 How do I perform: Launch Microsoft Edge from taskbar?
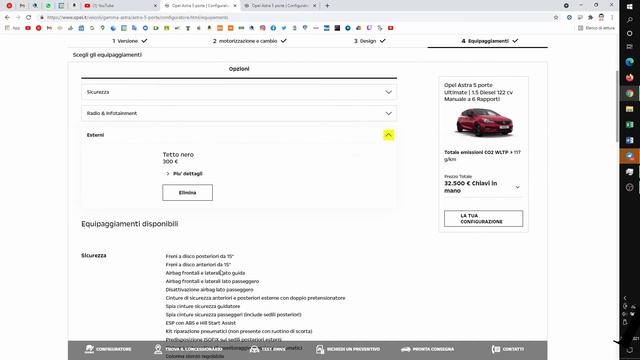coord(629,62)
